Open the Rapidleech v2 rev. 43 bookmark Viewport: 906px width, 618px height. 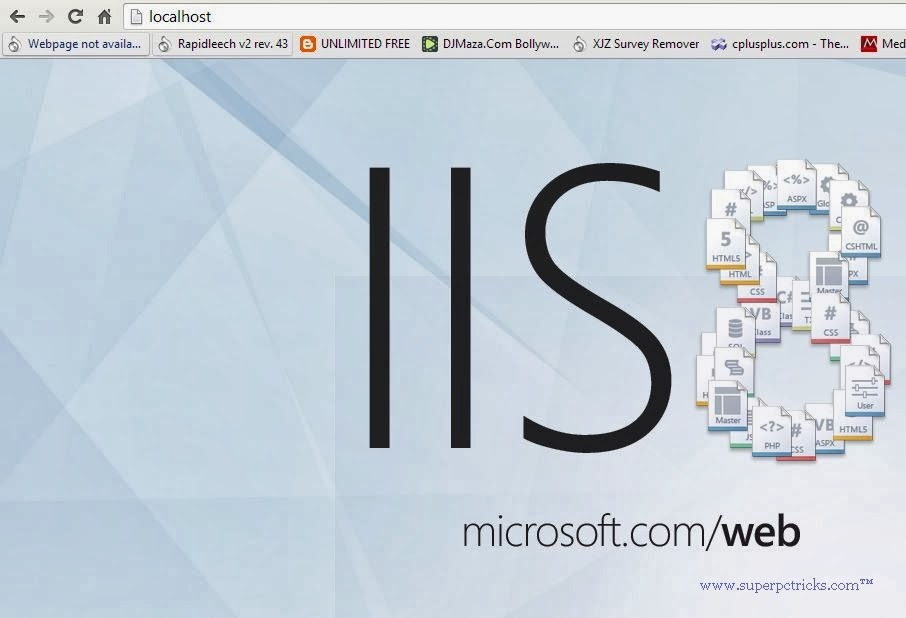coord(223,44)
